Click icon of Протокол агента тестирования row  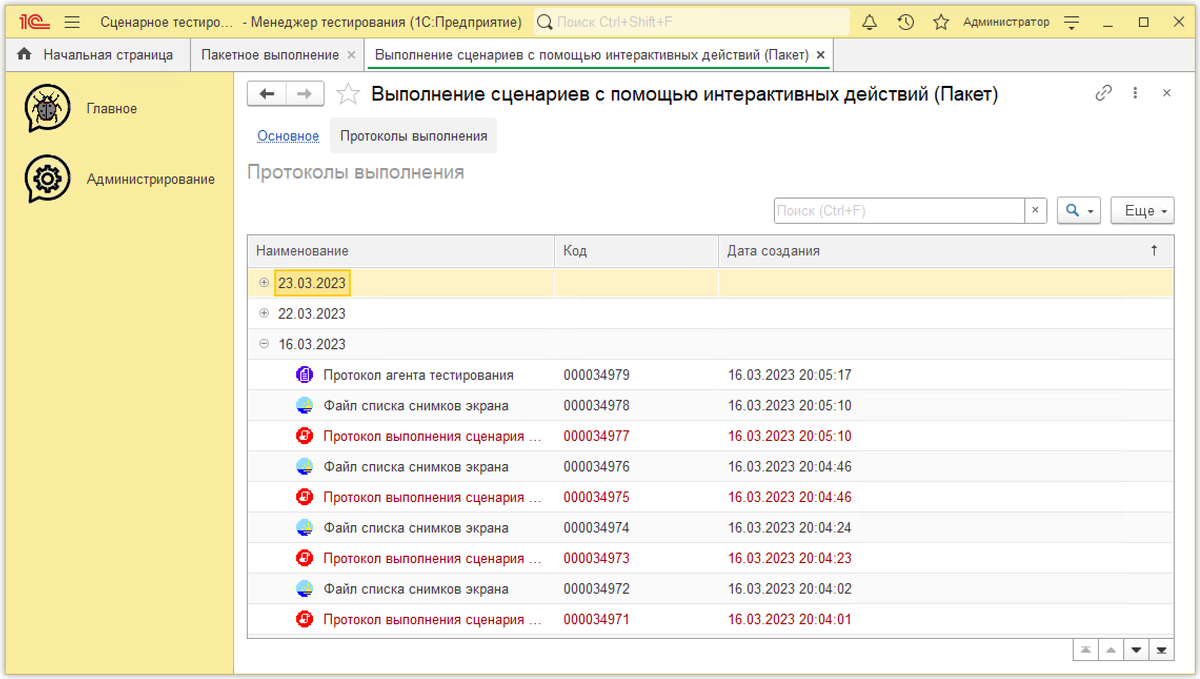[x=305, y=375]
